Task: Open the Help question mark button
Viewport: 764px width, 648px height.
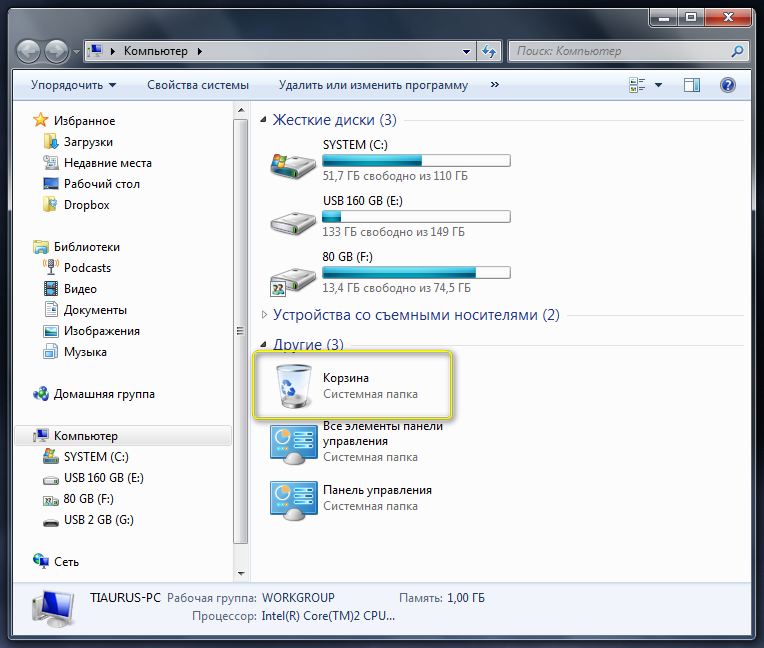Action: point(727,85)
